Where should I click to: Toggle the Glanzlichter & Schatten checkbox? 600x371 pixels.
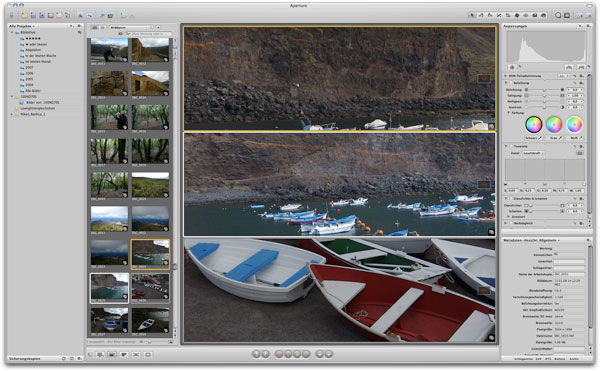511,199
